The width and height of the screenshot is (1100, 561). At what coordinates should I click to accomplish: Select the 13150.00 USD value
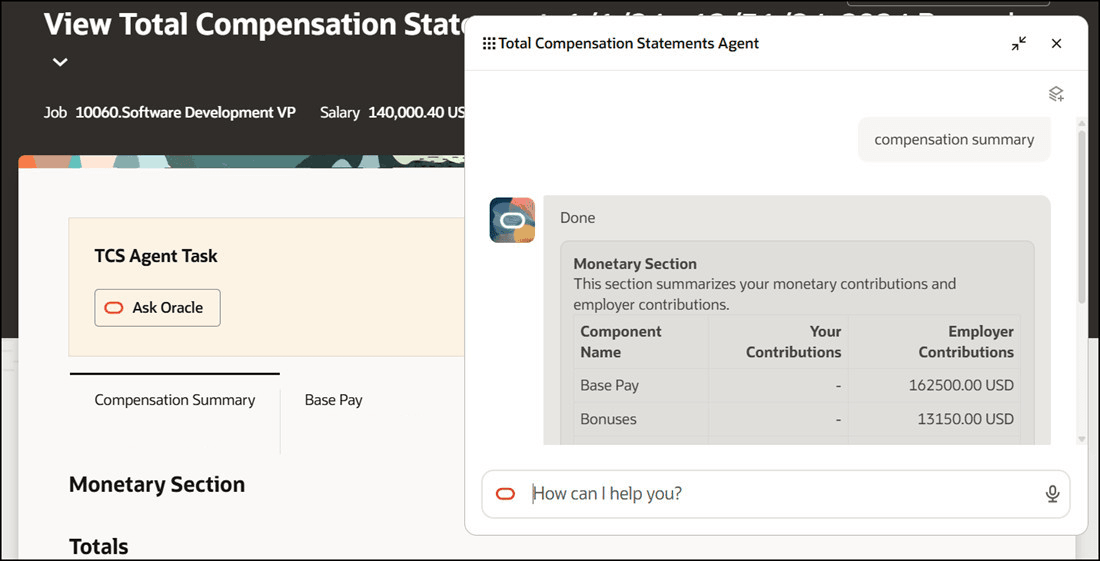(x=965, y=419)
